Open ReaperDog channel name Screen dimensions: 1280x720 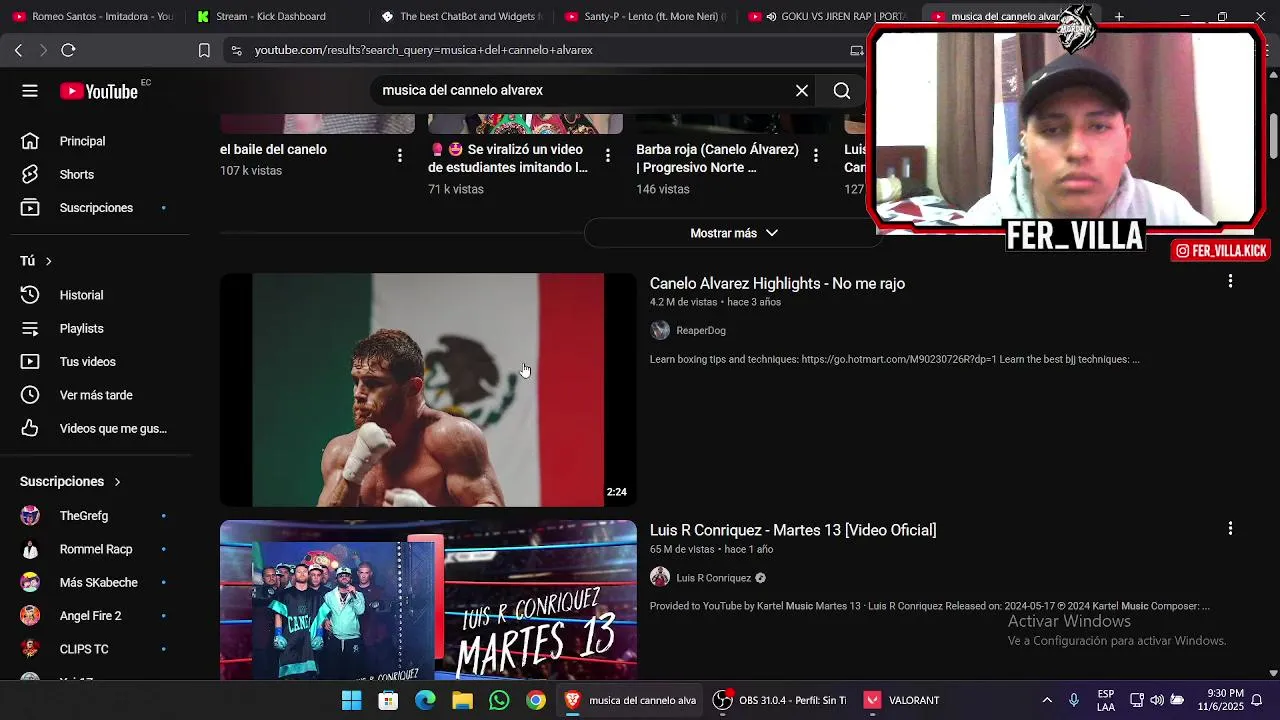[701, 330]
